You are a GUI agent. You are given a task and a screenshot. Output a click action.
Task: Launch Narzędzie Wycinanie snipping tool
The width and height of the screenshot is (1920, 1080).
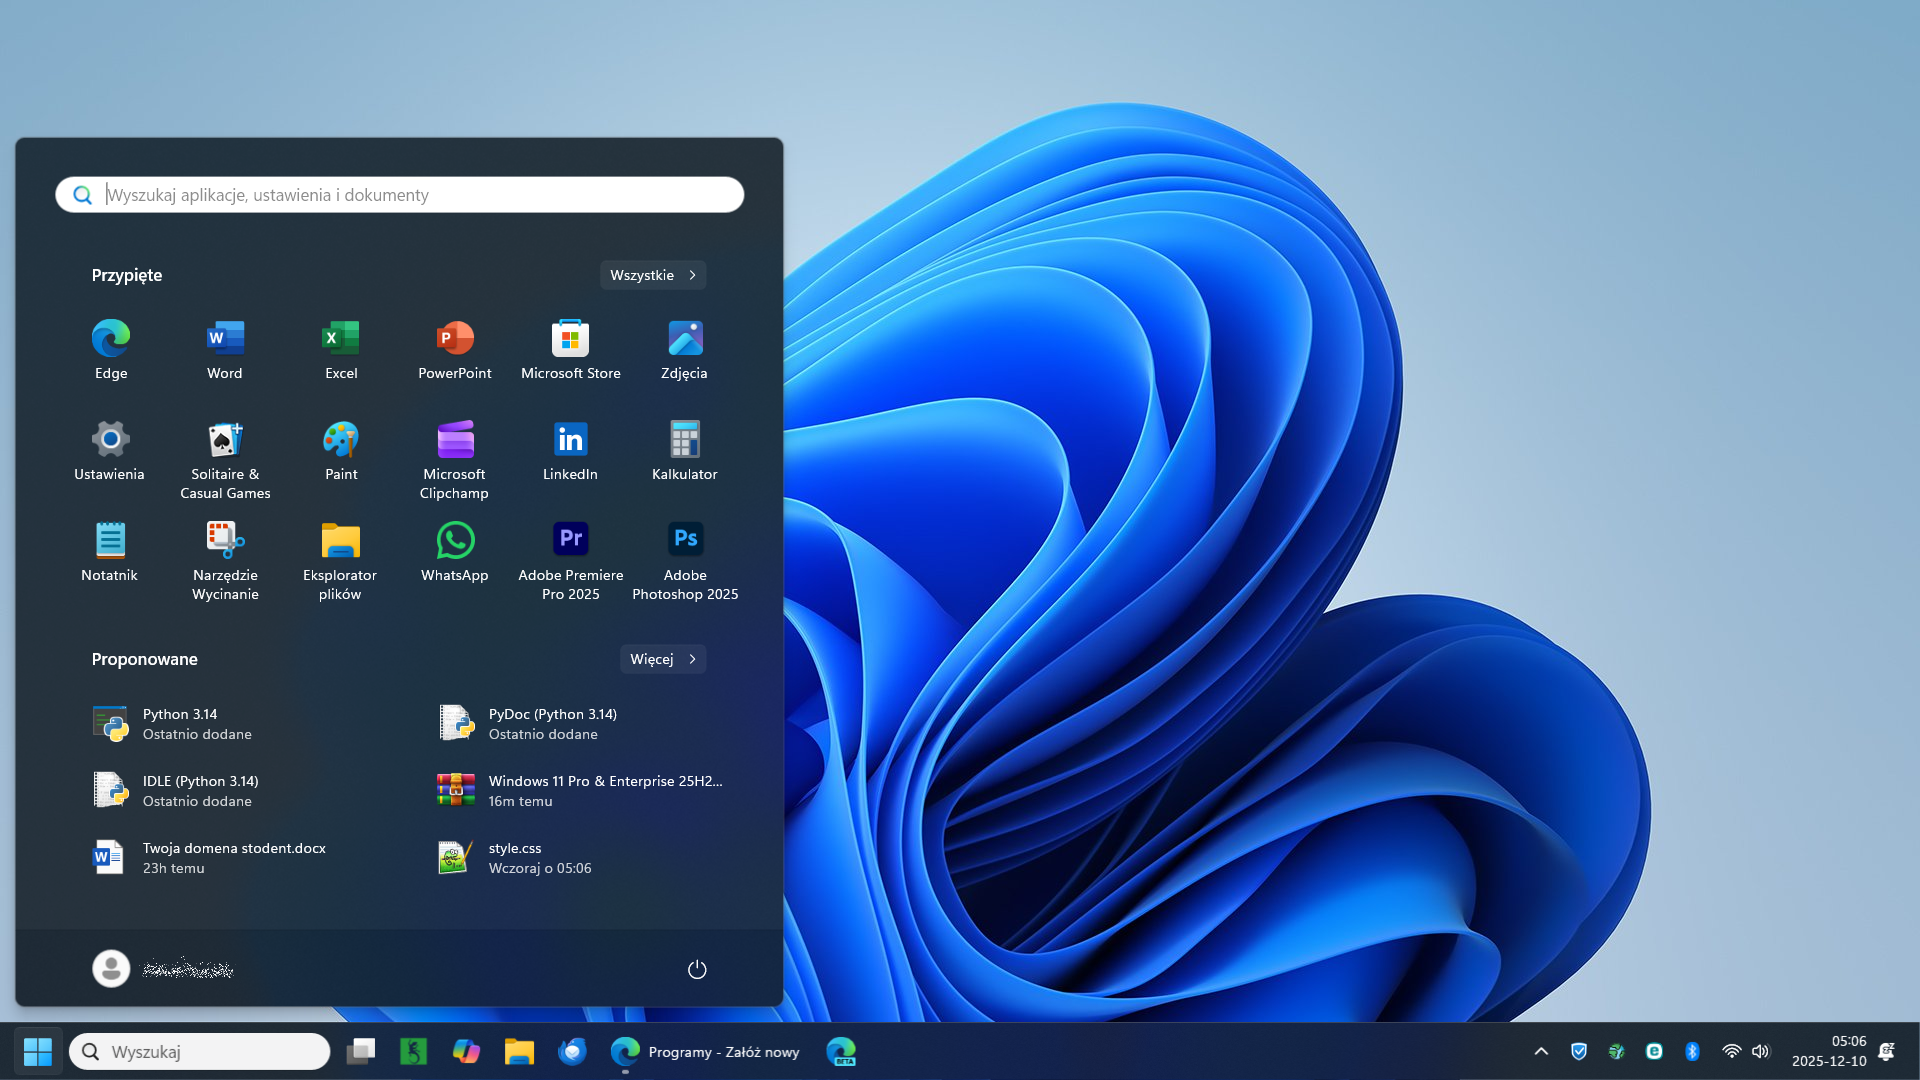(x=225, y=541)
